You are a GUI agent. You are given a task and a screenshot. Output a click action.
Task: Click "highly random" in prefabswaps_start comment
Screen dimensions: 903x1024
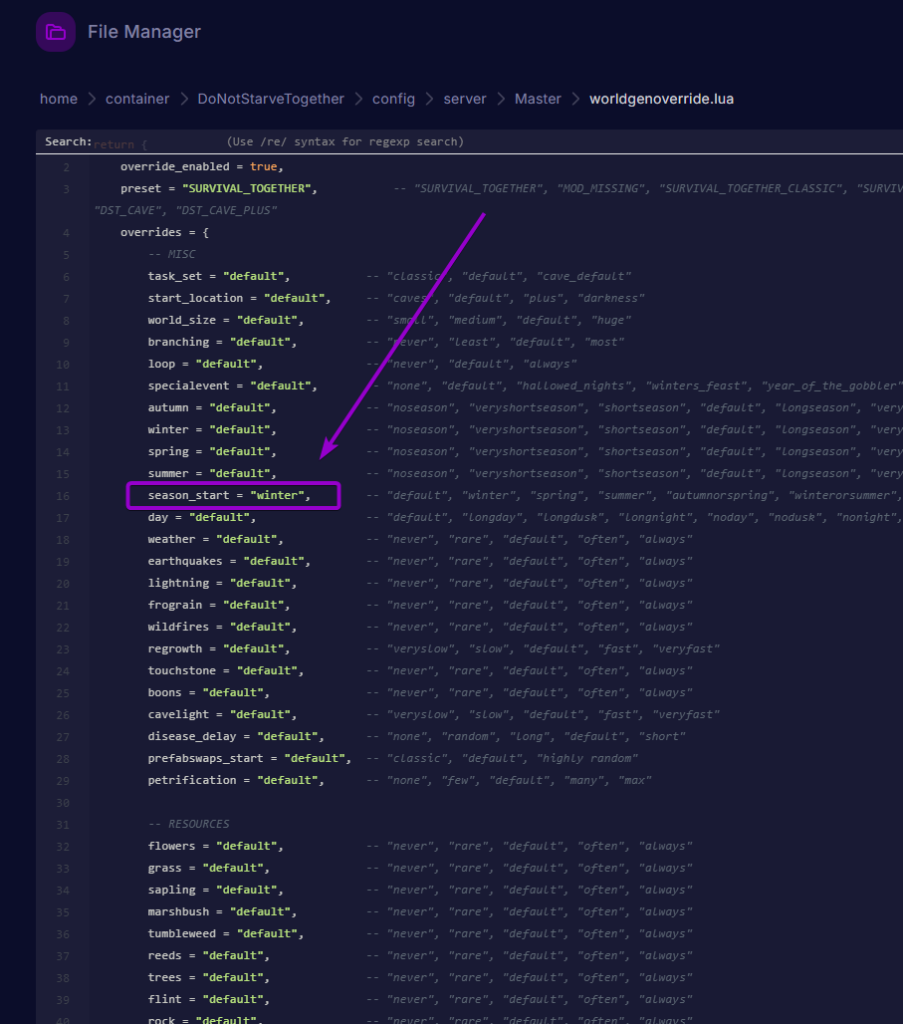[x=588, y=758]
